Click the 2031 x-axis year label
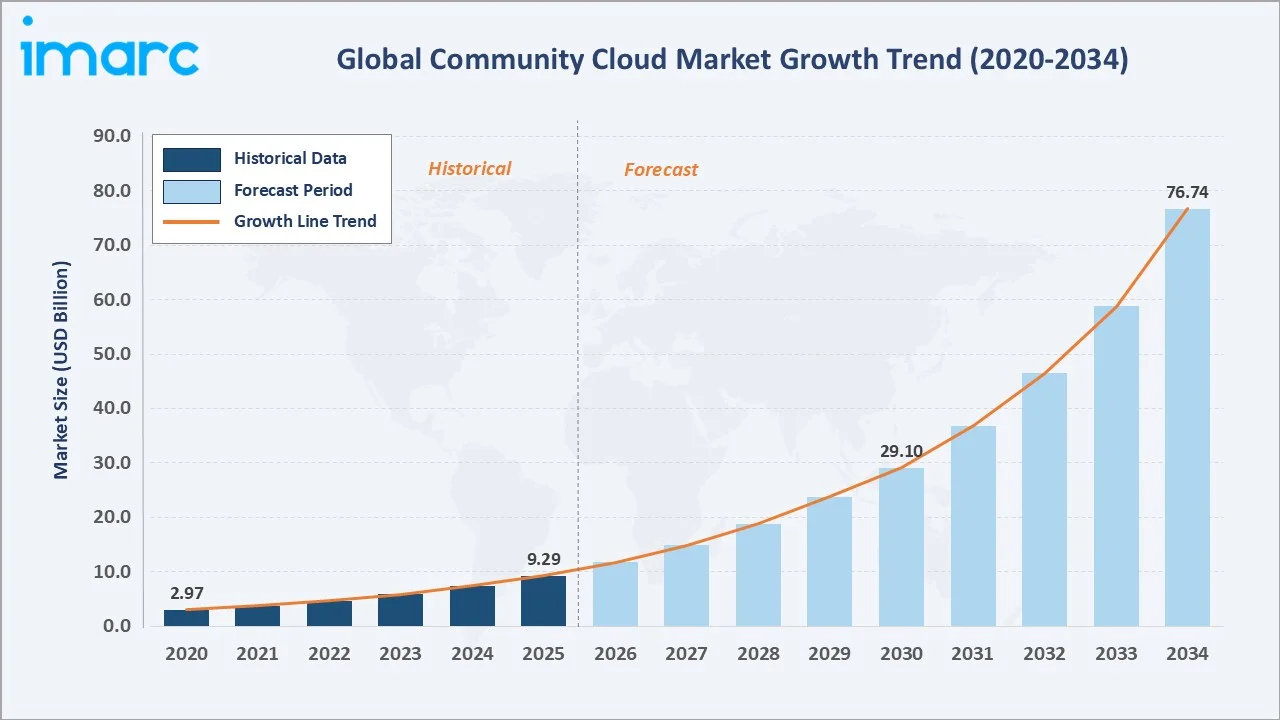The image size is (1280, 720). coord(973,654)
